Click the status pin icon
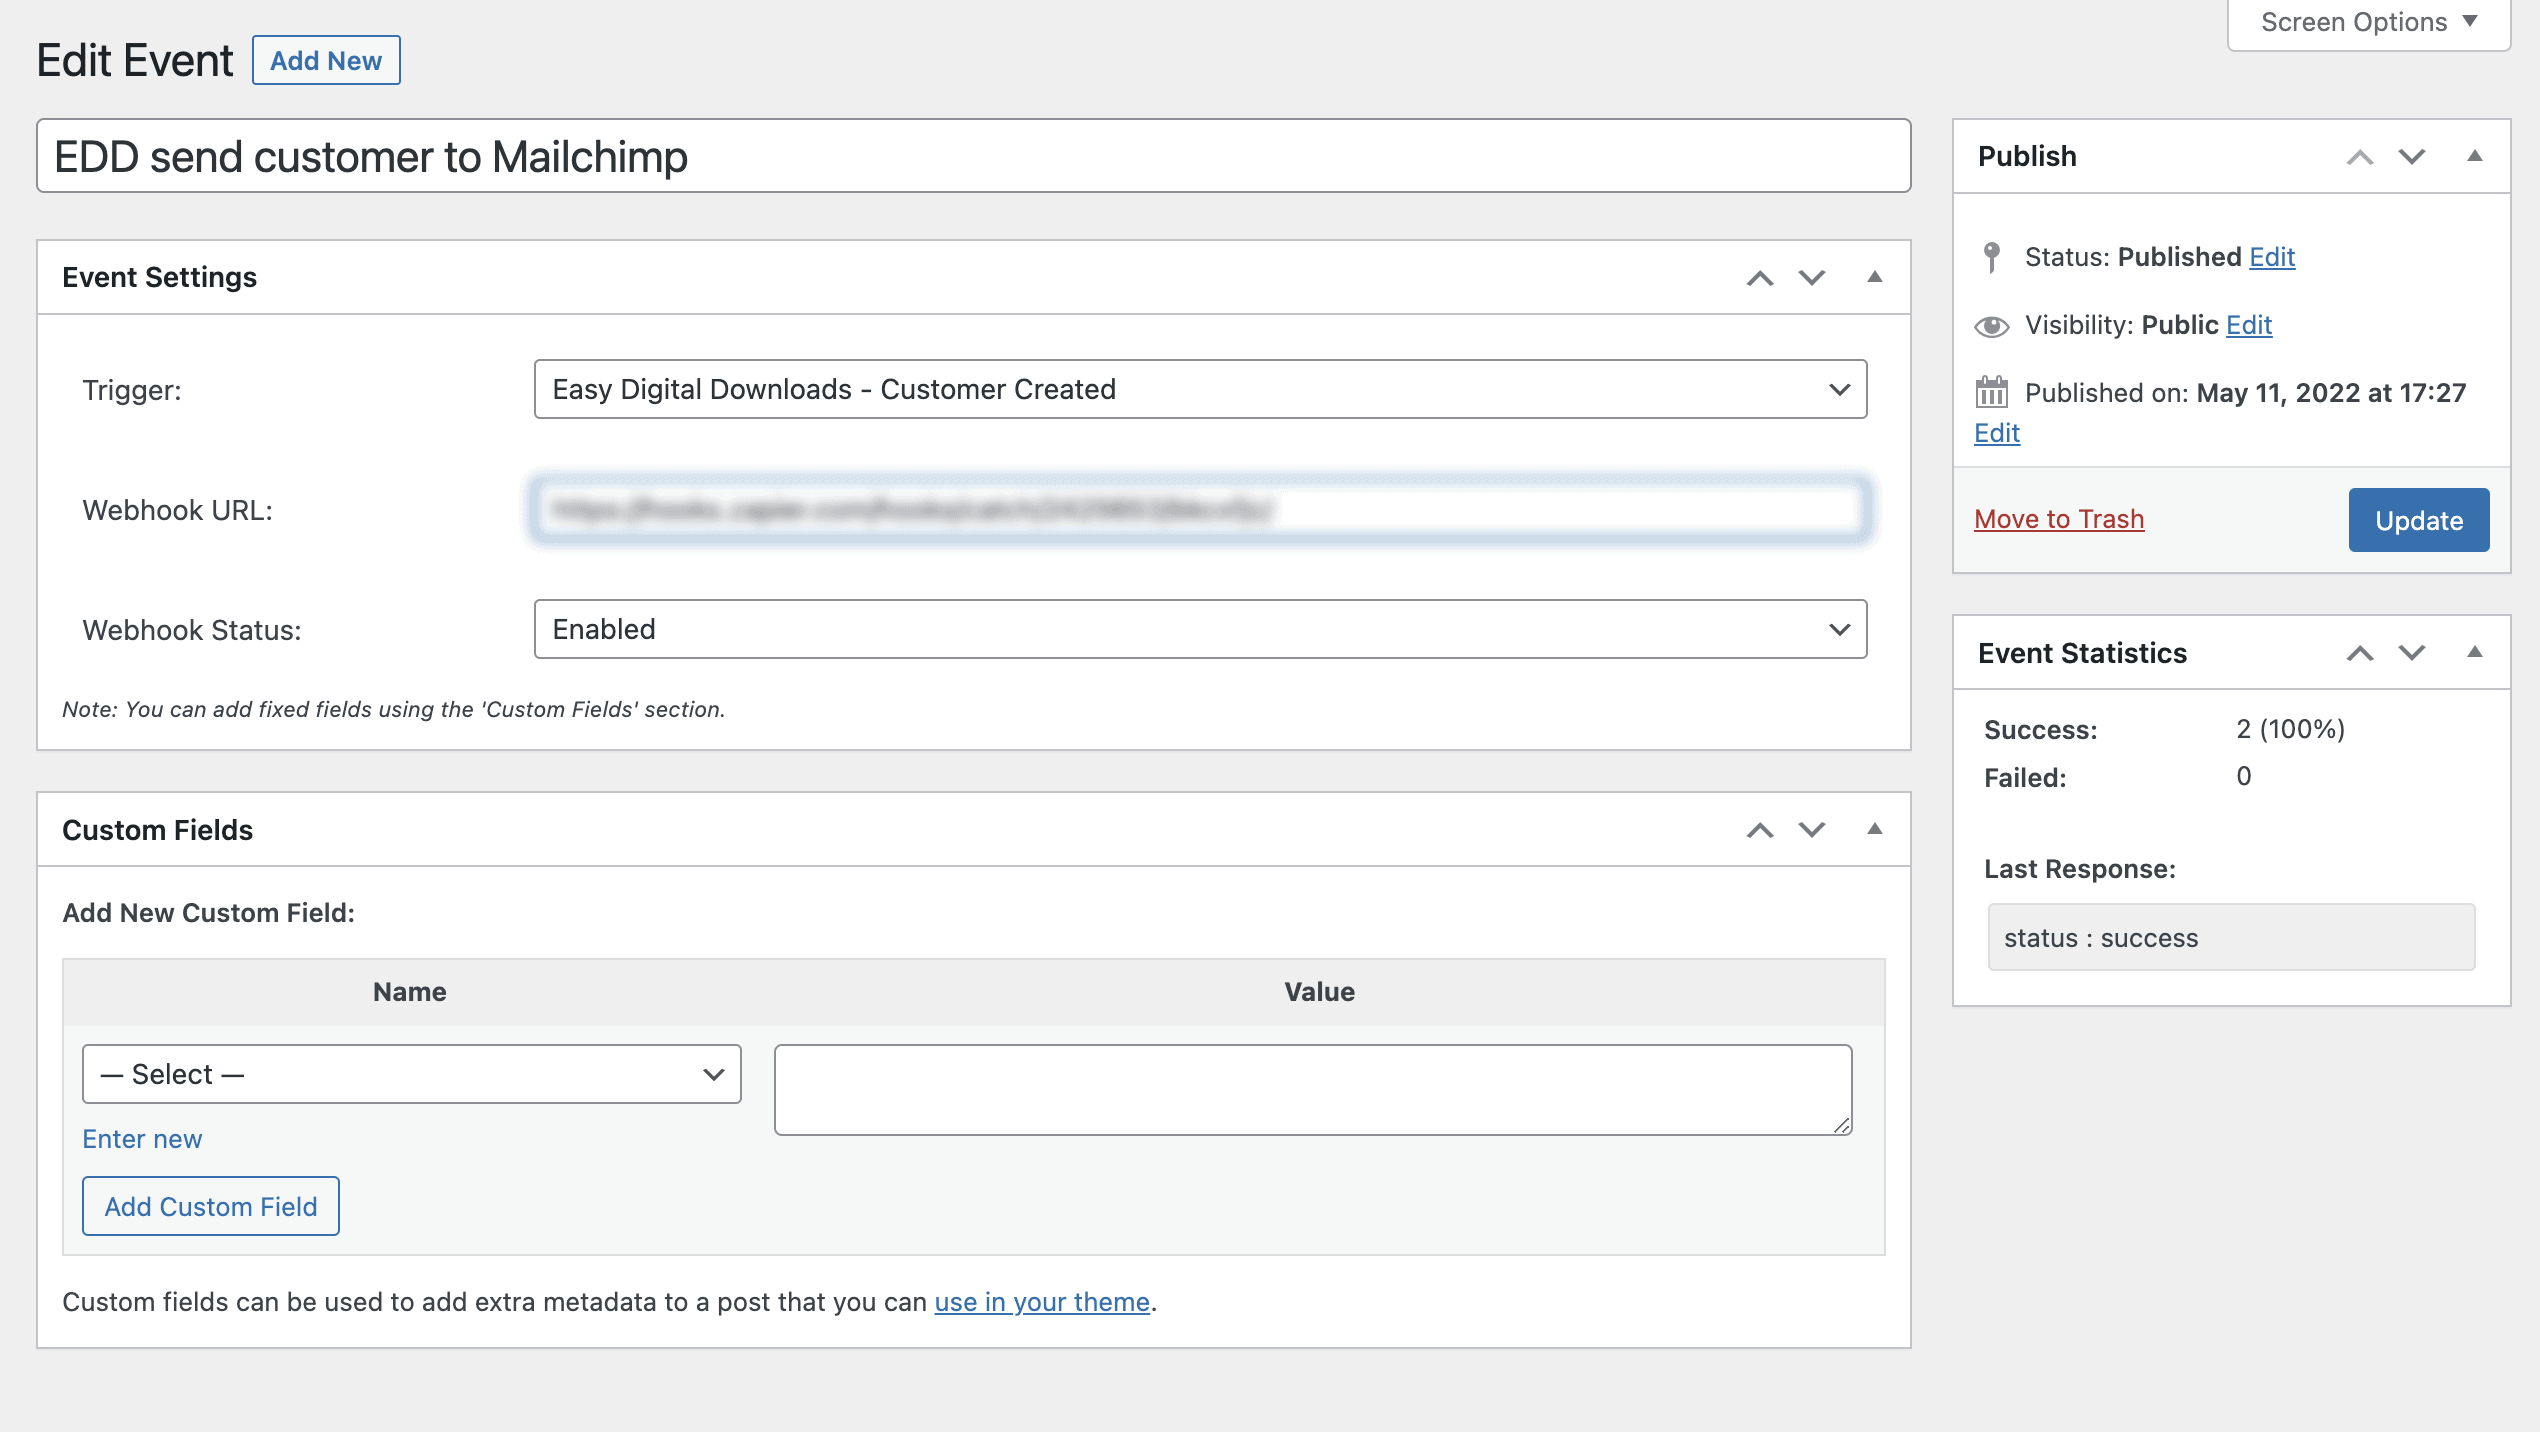Screen dimensions: 2540x1432 [1991, 257]
